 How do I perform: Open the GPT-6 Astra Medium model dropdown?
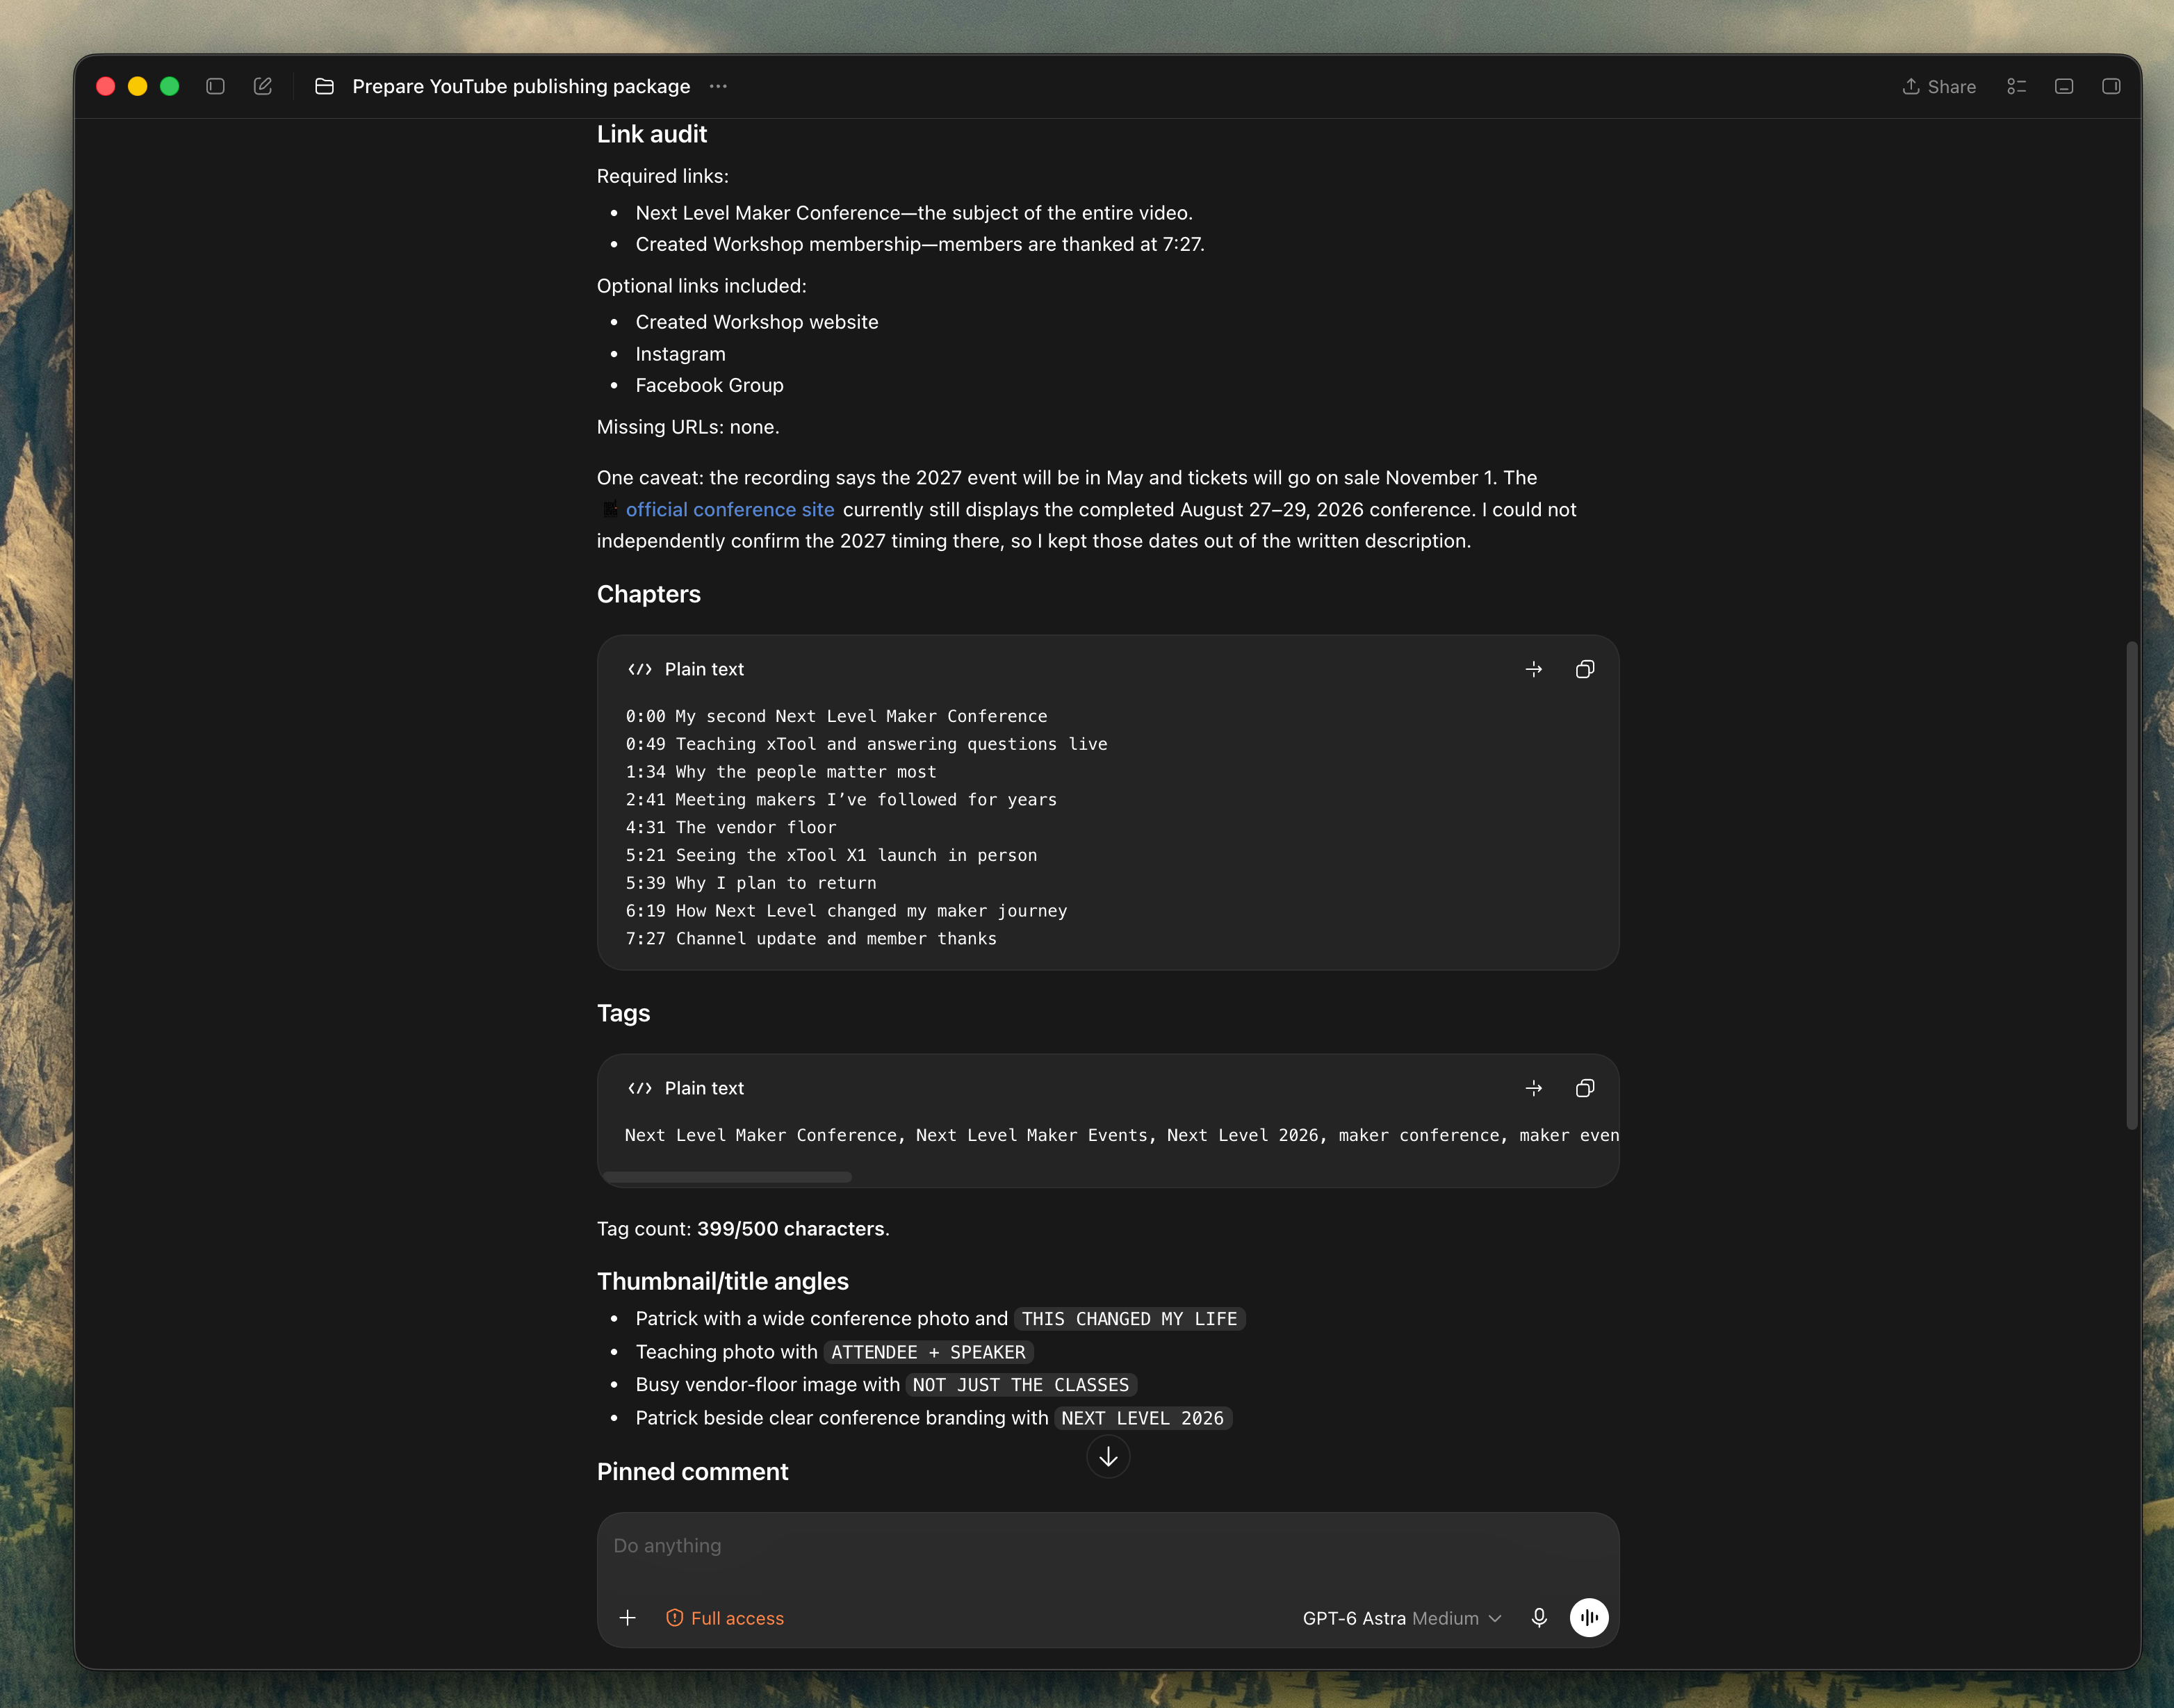click(1402, 1618)
